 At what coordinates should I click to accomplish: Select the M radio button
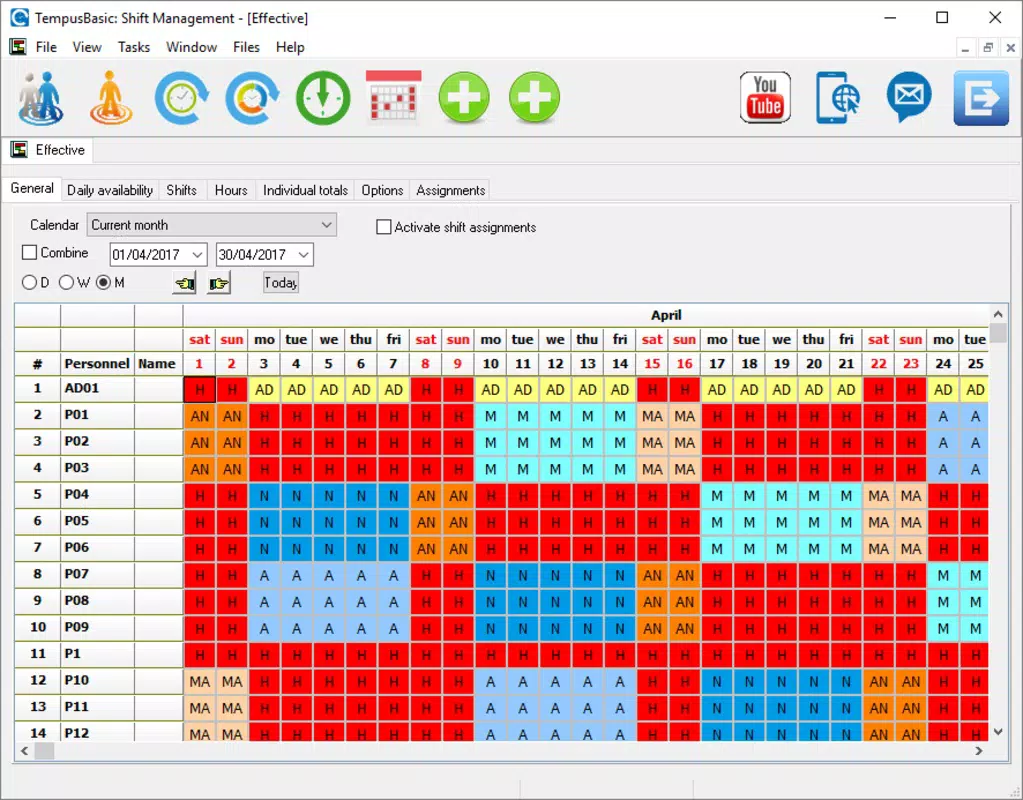point(103,283)
